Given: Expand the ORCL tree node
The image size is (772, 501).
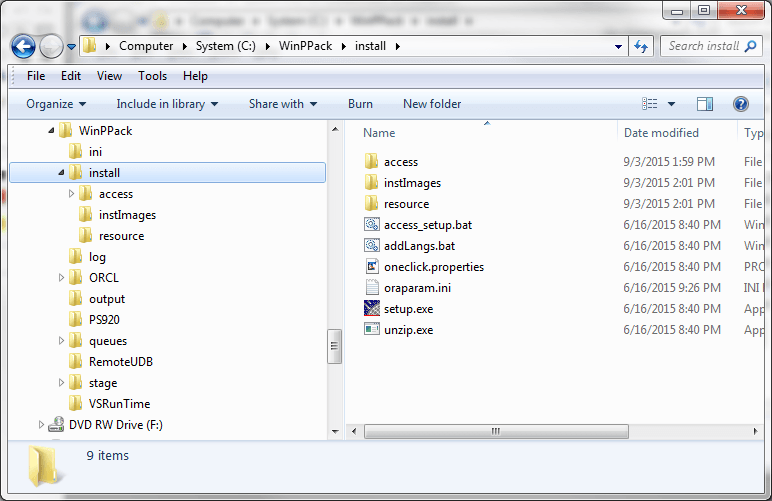Looking at the screenshot, I should [x=61, y=278].
